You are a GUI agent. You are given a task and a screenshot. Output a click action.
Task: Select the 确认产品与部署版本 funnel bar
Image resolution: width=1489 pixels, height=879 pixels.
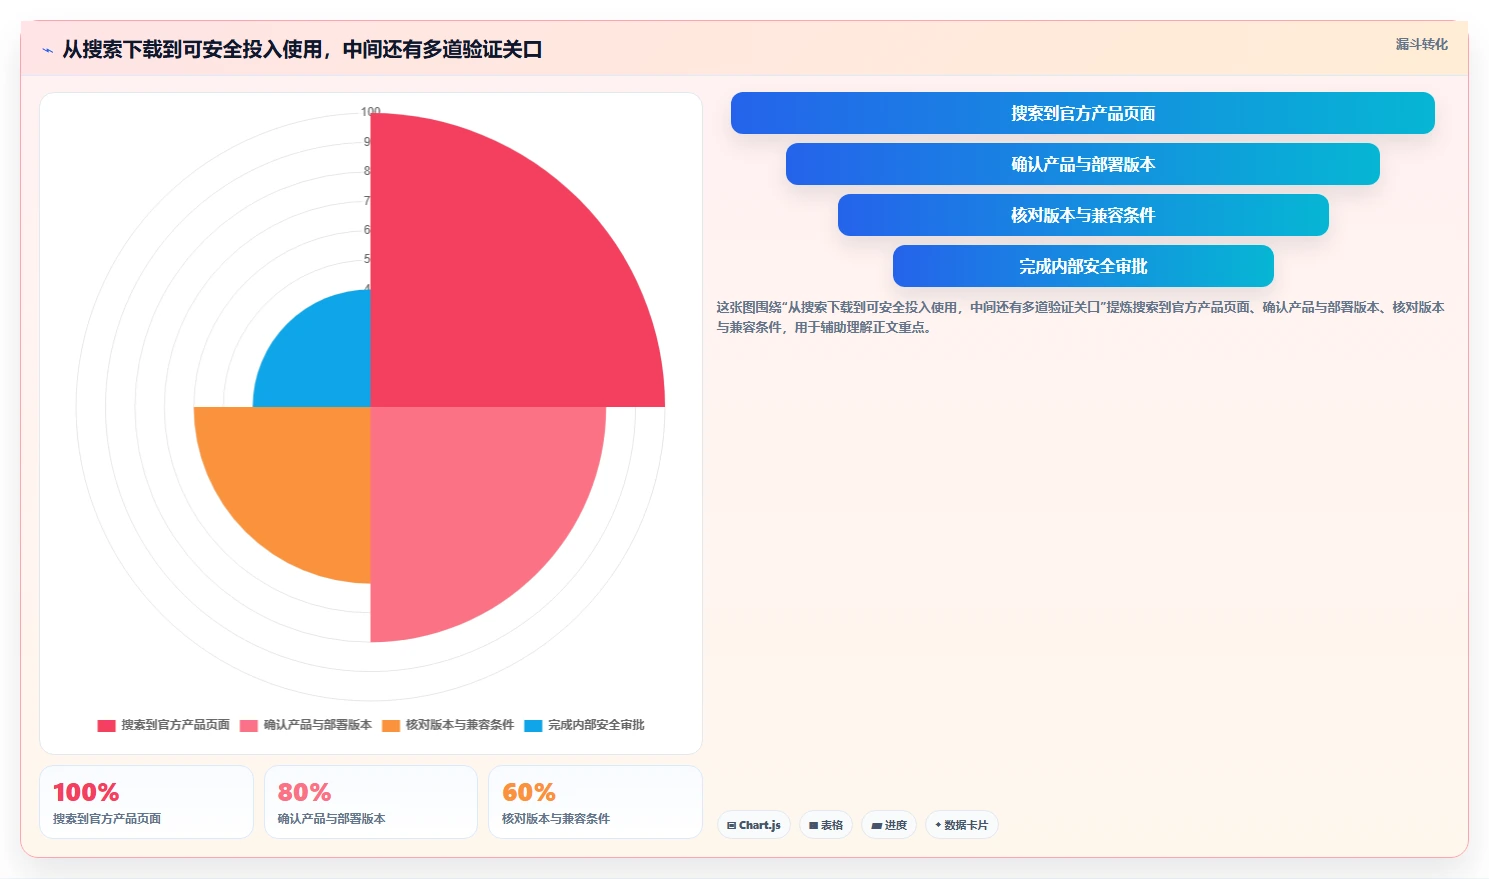tap(1082, 164)
